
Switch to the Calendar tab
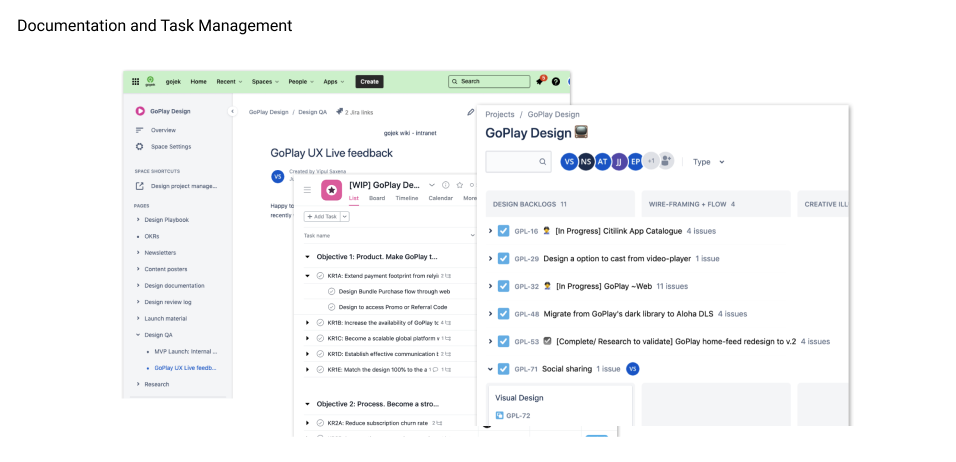pos(441,198)
